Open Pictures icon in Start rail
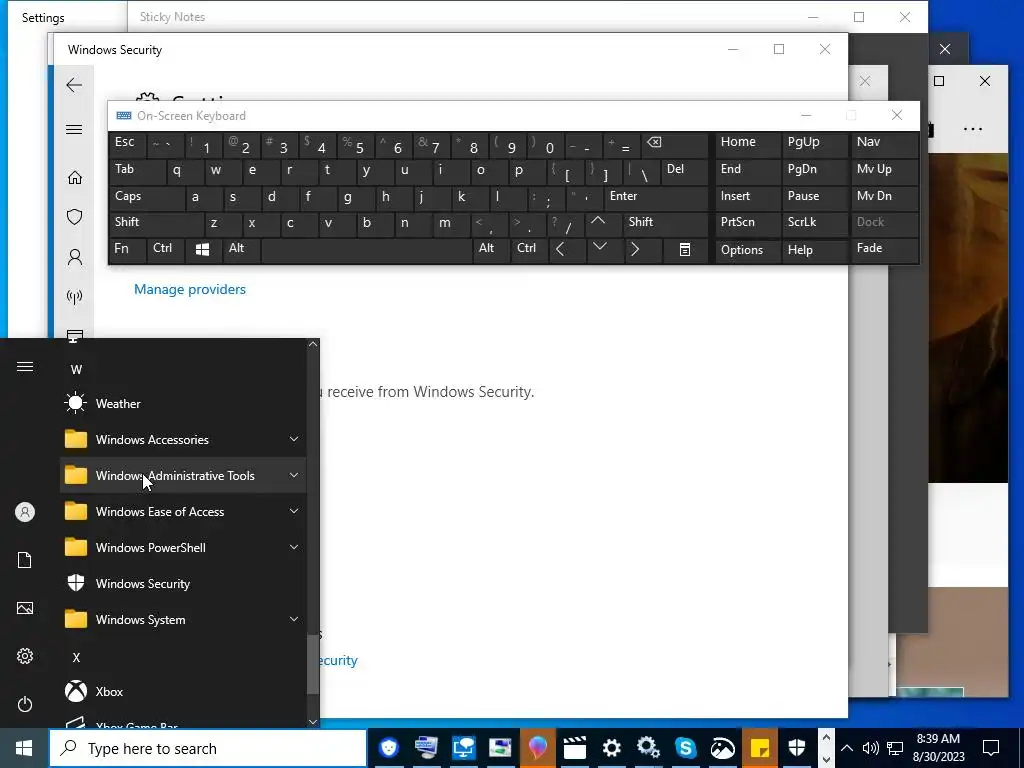Viewport: 1024px width, 768px height. [x=25, y=608]
